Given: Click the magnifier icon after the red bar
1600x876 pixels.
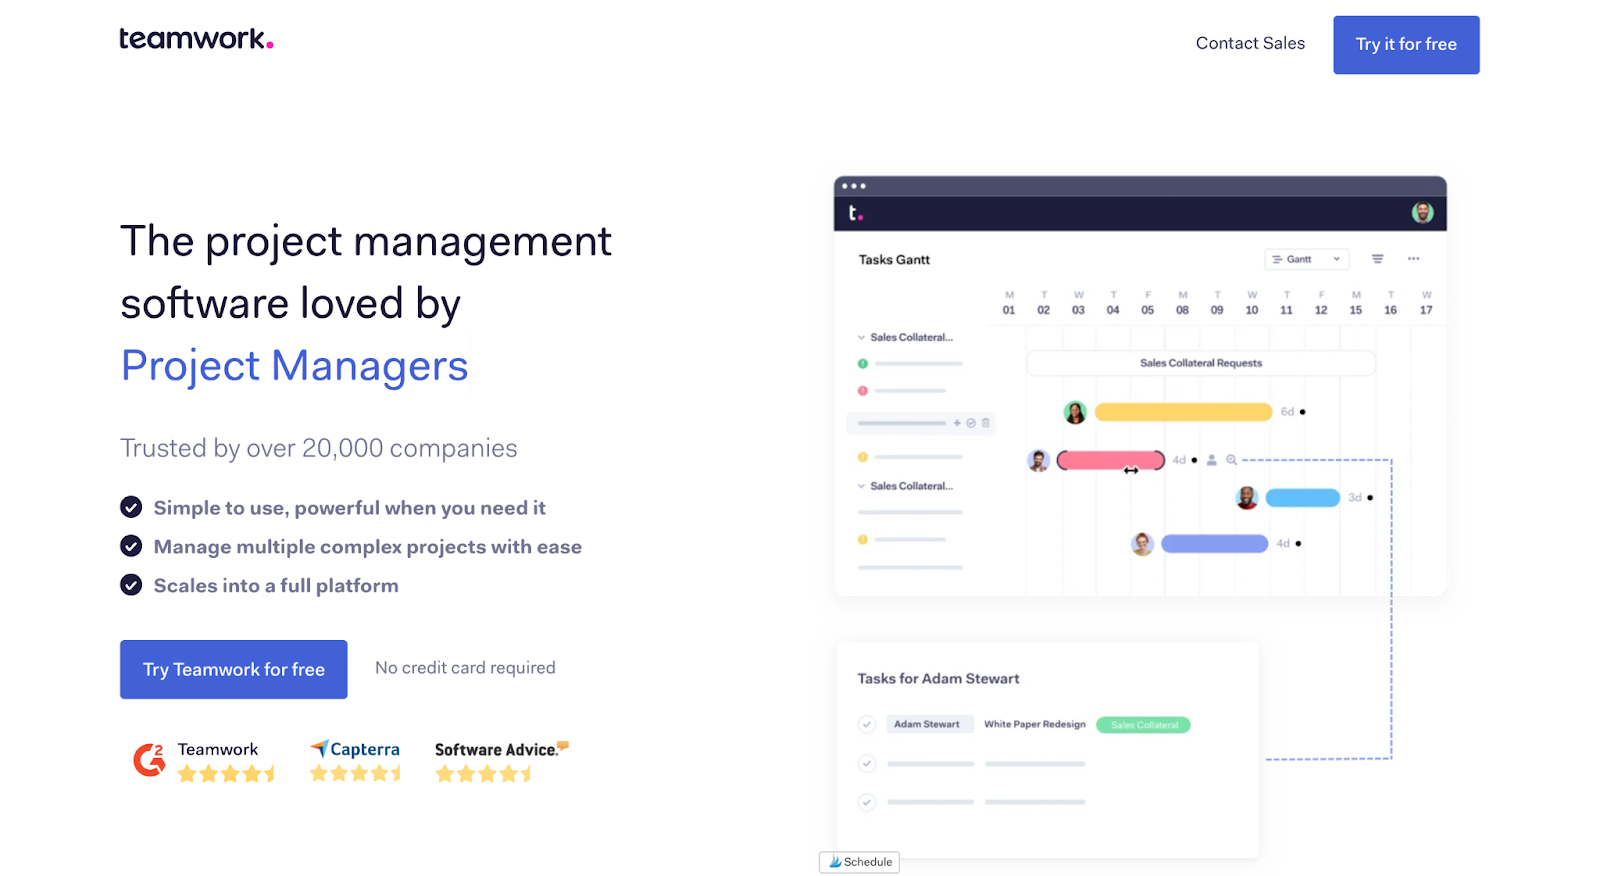Looking at the screenshot, I should pyautogui.click(x=1232, y=460).
